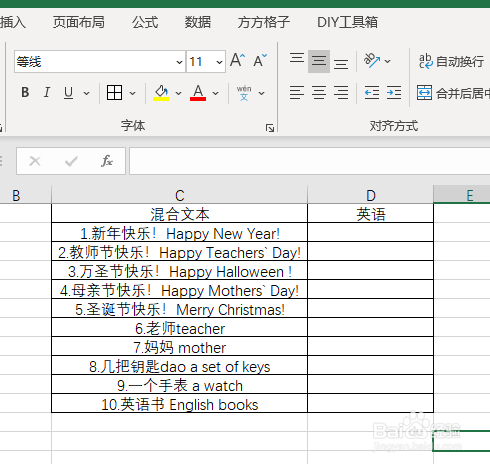Viewport: 490px width, 464px height.
Task: Select cell 4.母亲节快乐 Happy Mothers Day
Action: click(x=179, y=289)
